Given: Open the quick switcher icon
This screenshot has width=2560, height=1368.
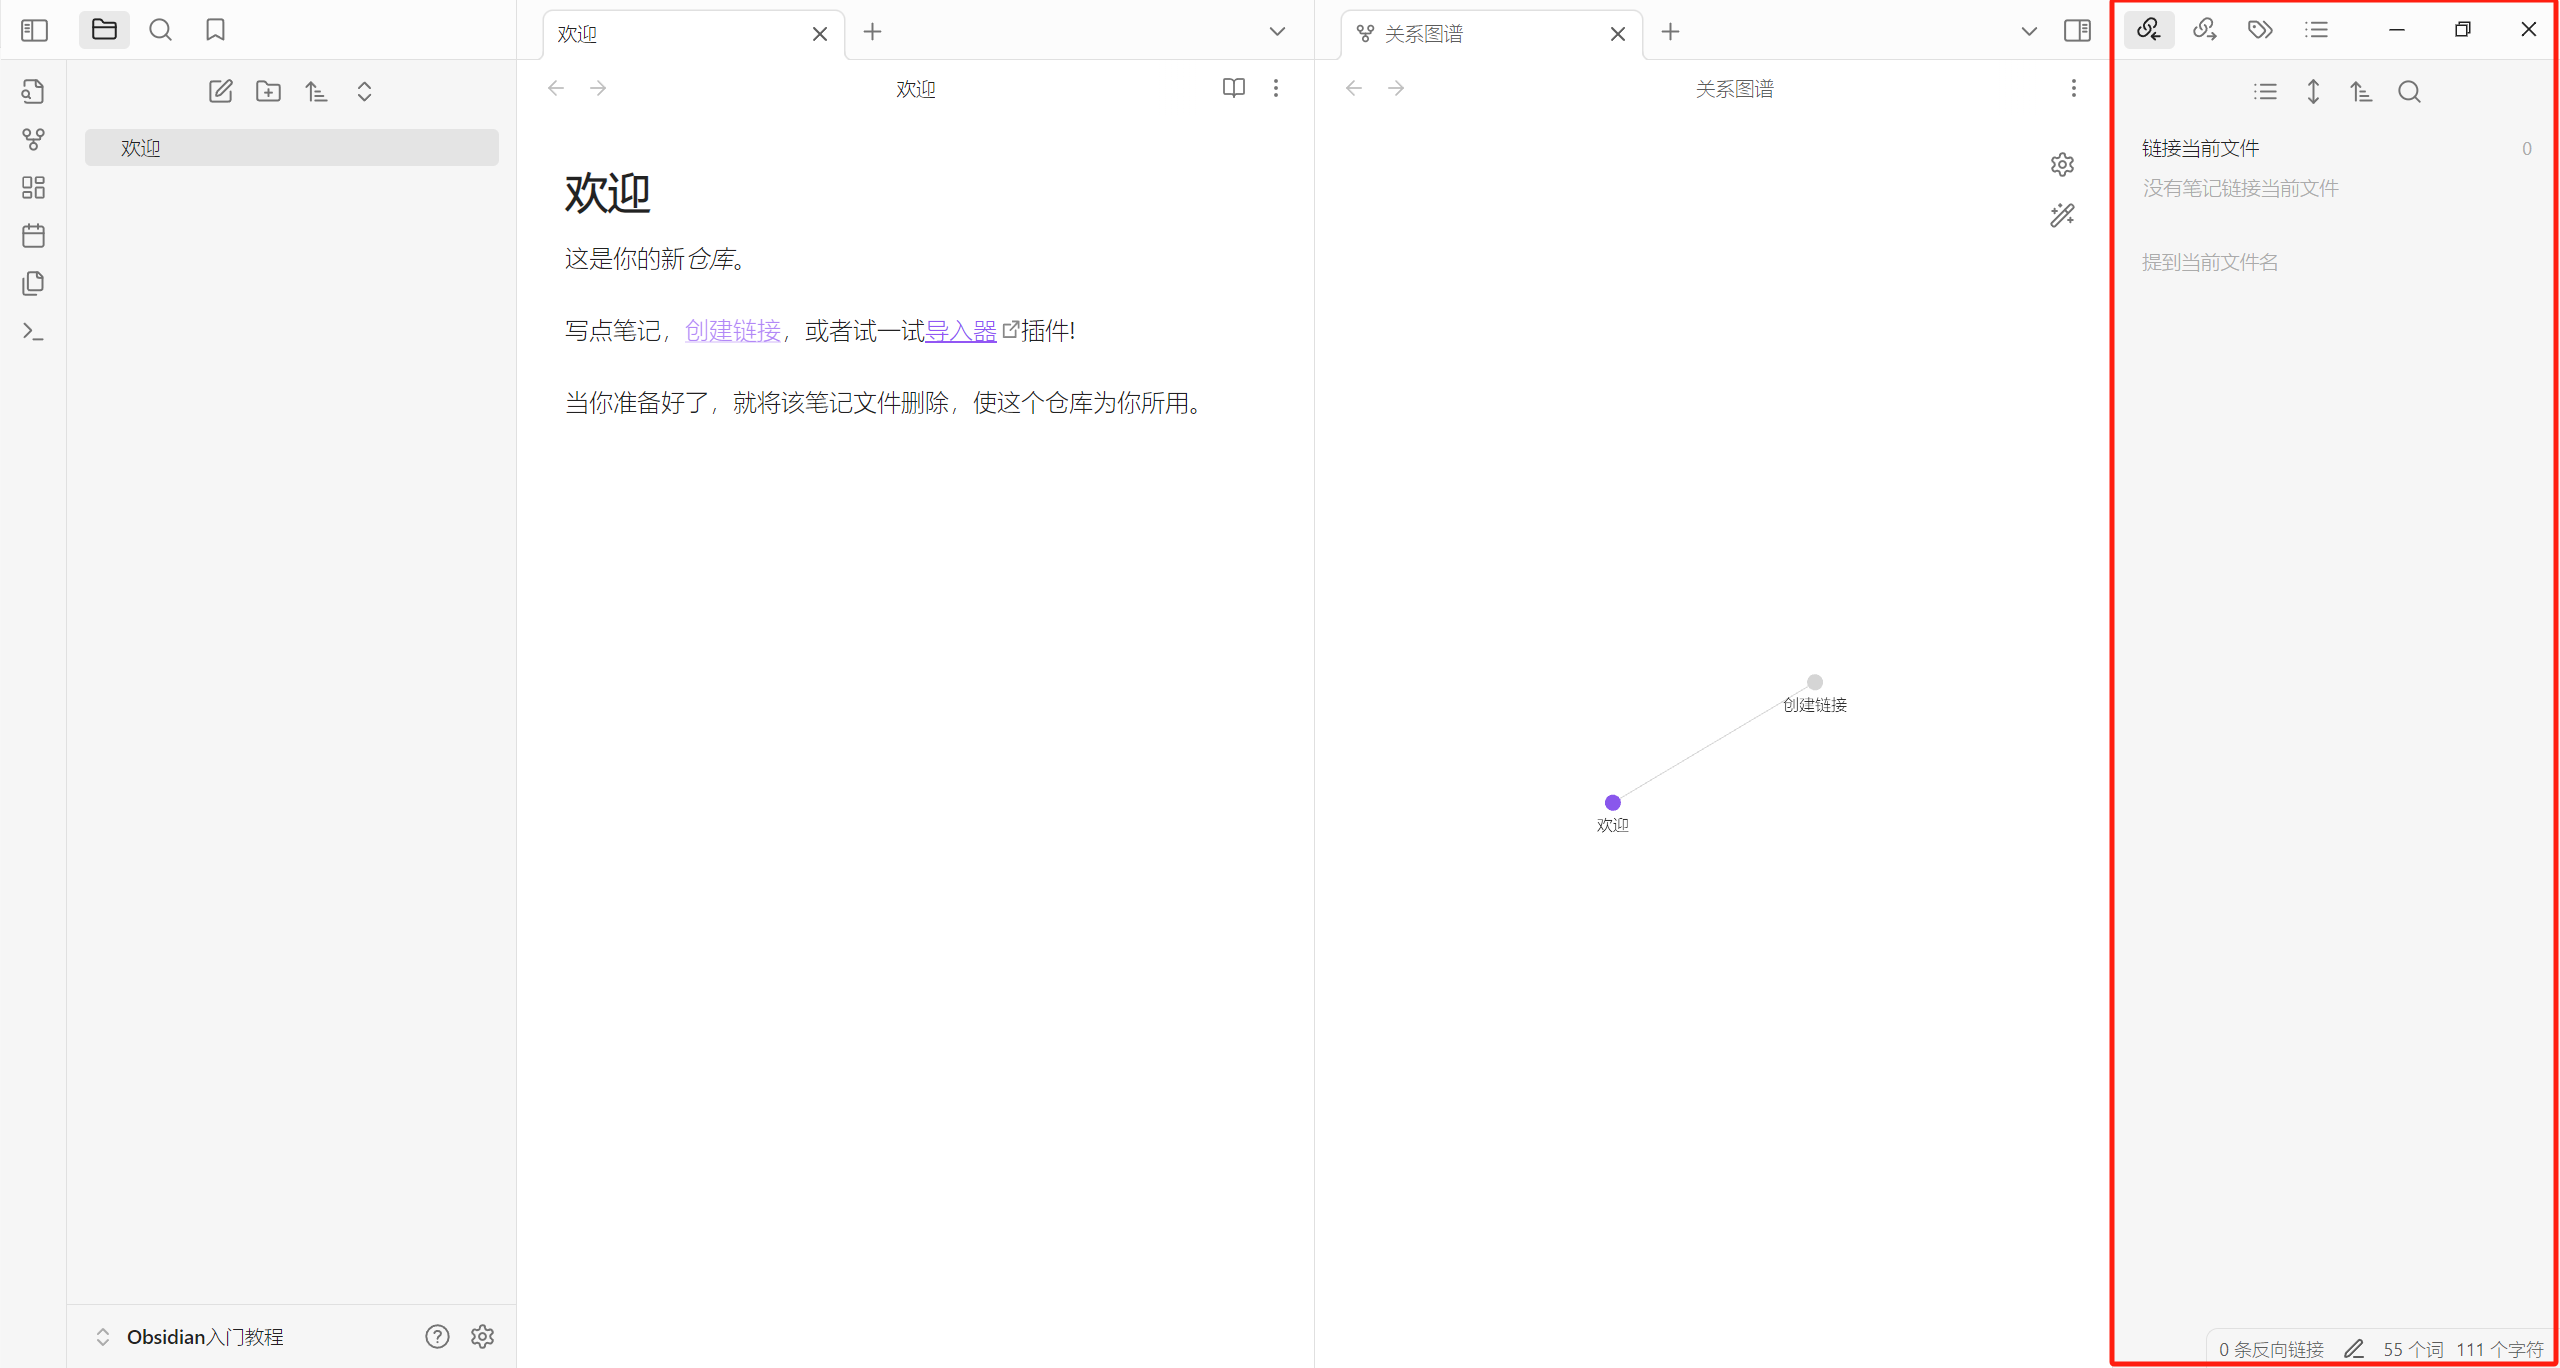Looking at the screenshot, I should point(33,91).
